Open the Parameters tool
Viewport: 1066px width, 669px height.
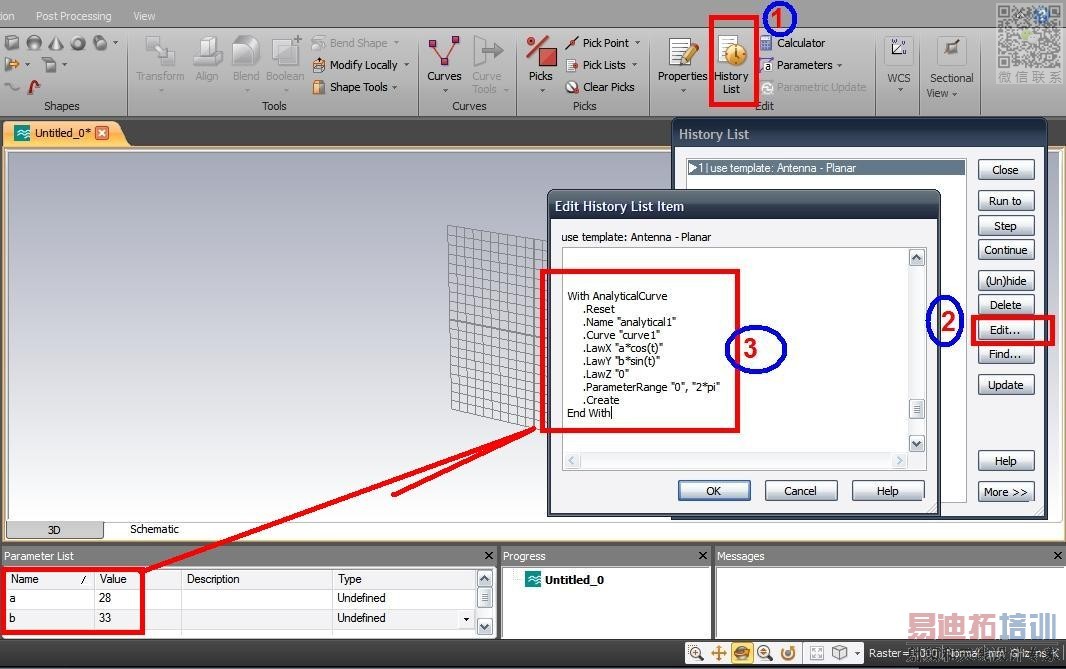(x=797, y=65)
